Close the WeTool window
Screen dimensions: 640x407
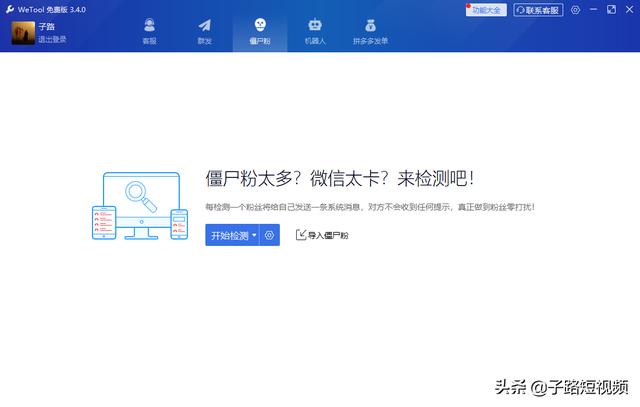pyautogui.click(x=627, y=10)
